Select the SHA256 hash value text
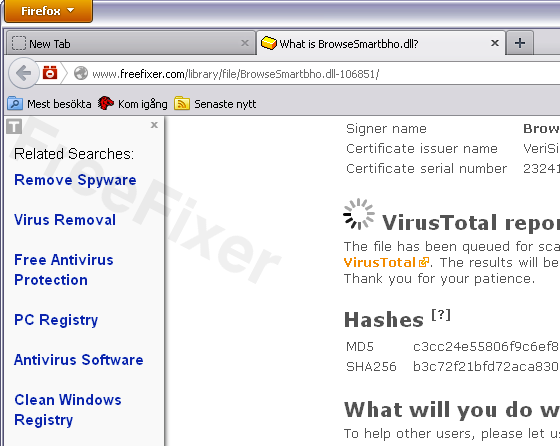This screenshot has width=560, height=446. pyautogui.click(x=486, y=367)
